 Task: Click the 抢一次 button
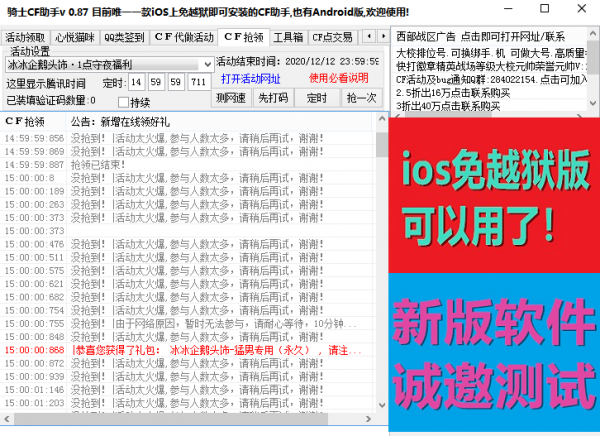point(361,98)
